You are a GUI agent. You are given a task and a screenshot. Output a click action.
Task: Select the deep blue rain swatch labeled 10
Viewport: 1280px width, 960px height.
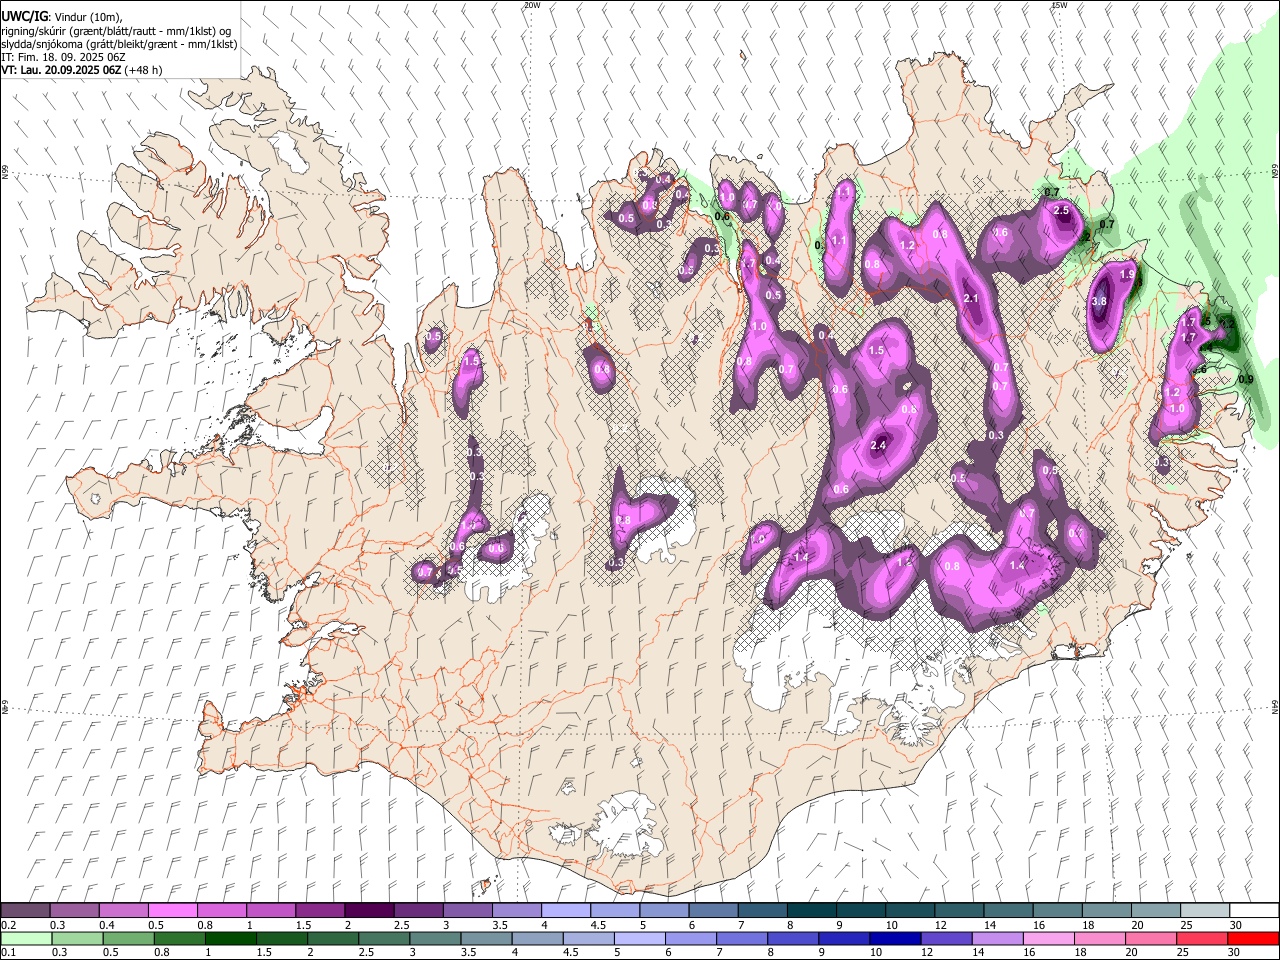pos(894,938)
